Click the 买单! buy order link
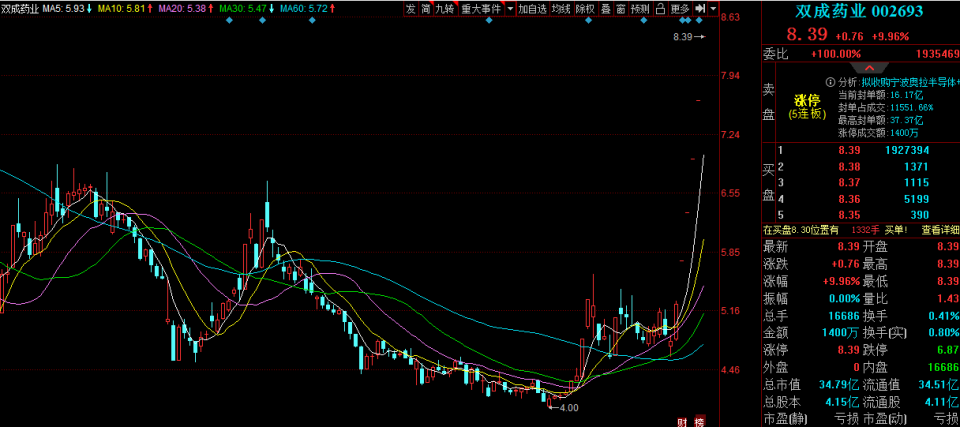This screenshot has height=427, width=960. 894,230
